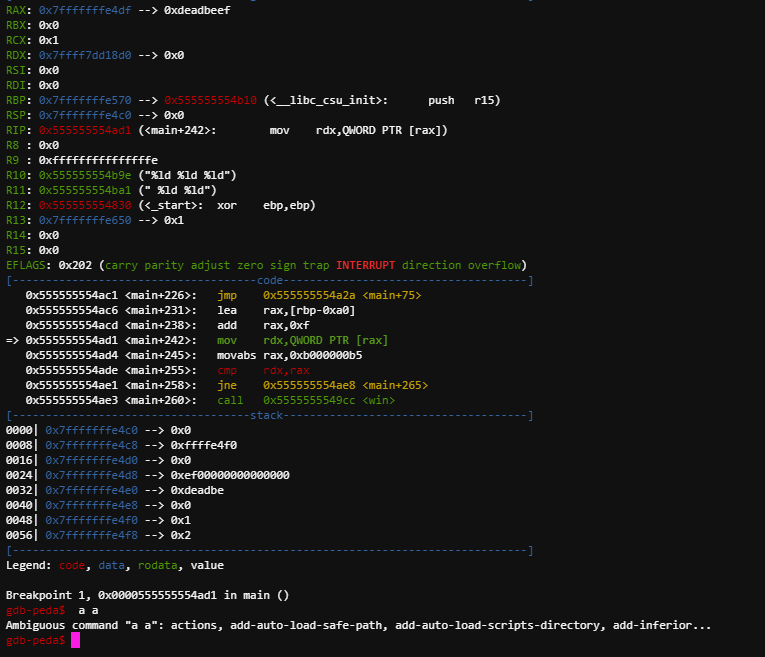Select R9 value 0xfffffffffffffffe
This screenshot has height=657, width=765.
98,160
